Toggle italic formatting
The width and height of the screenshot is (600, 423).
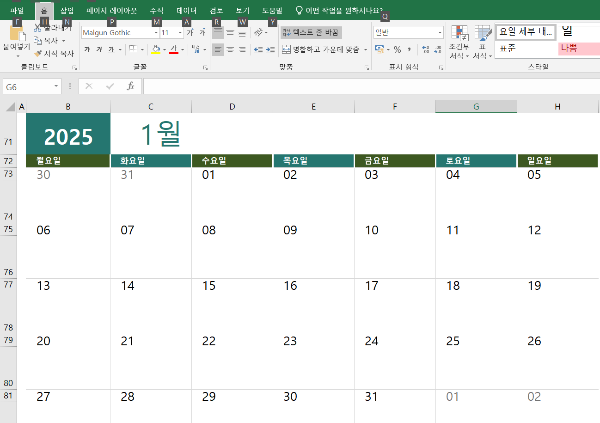coord(99,49)
